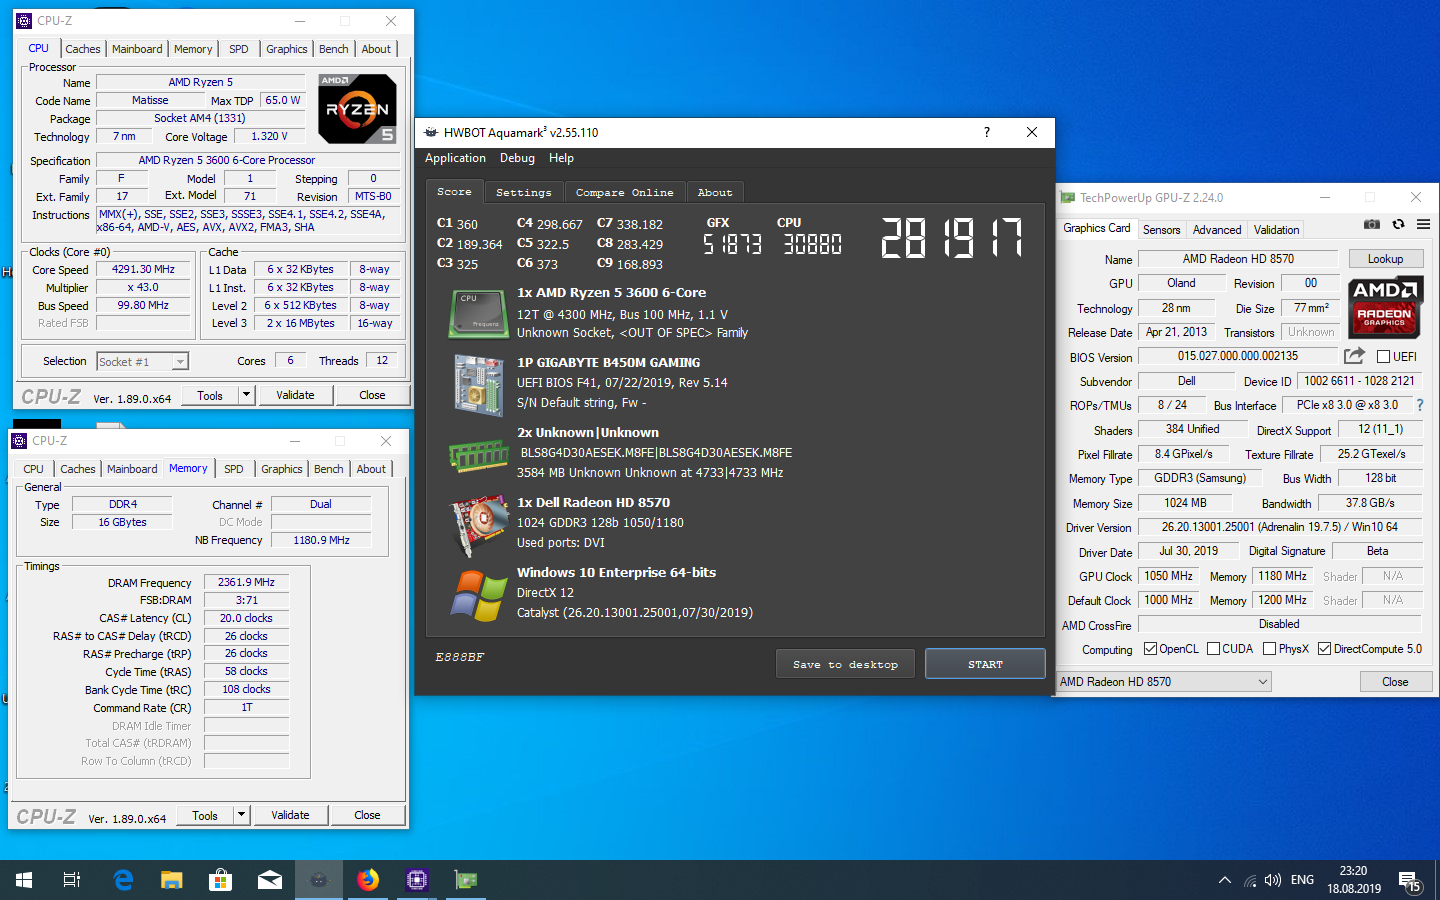
Task: Click the Ryzen 5 processor logo
Action: coord(357,108)
